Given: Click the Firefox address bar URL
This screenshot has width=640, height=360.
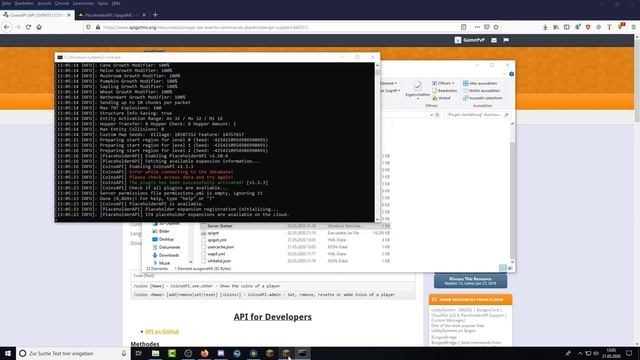Looking at the screenshot, I should [205, 27].
